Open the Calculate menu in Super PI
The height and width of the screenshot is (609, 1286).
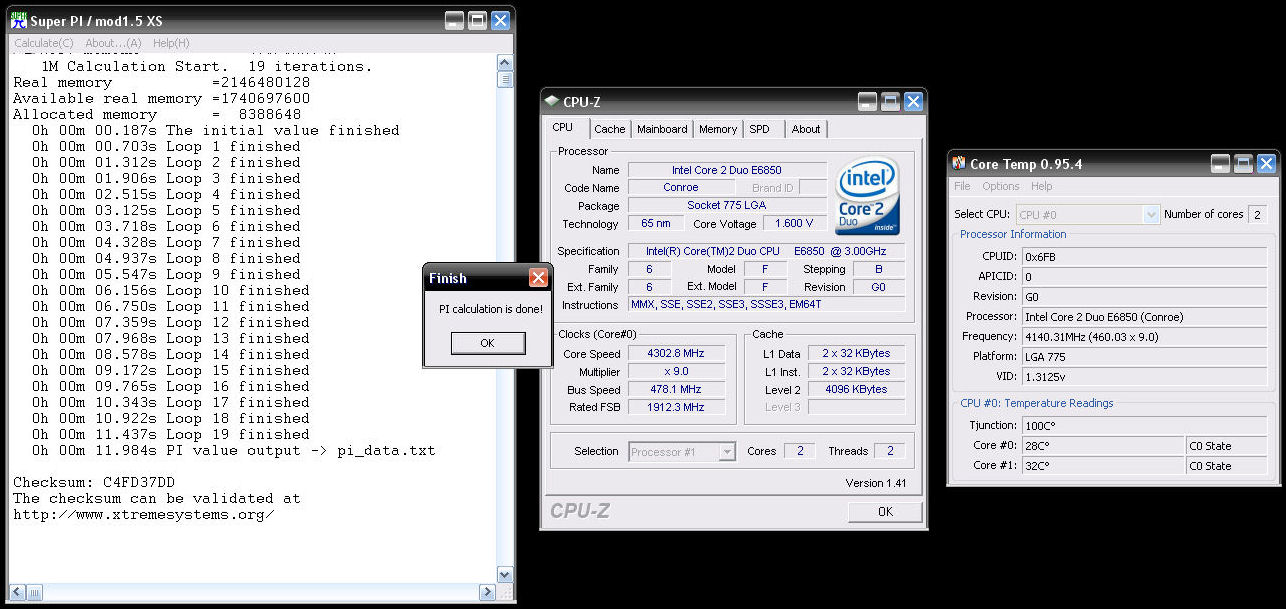coord(43,43)
